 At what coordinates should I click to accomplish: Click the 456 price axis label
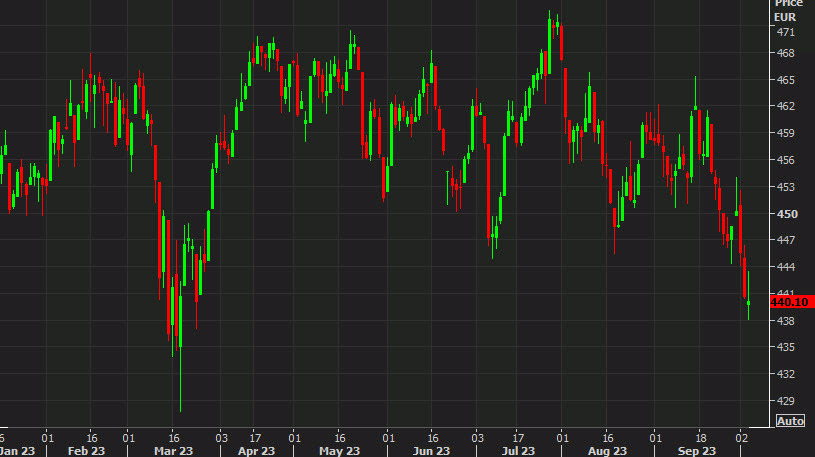tap(785, 160)
